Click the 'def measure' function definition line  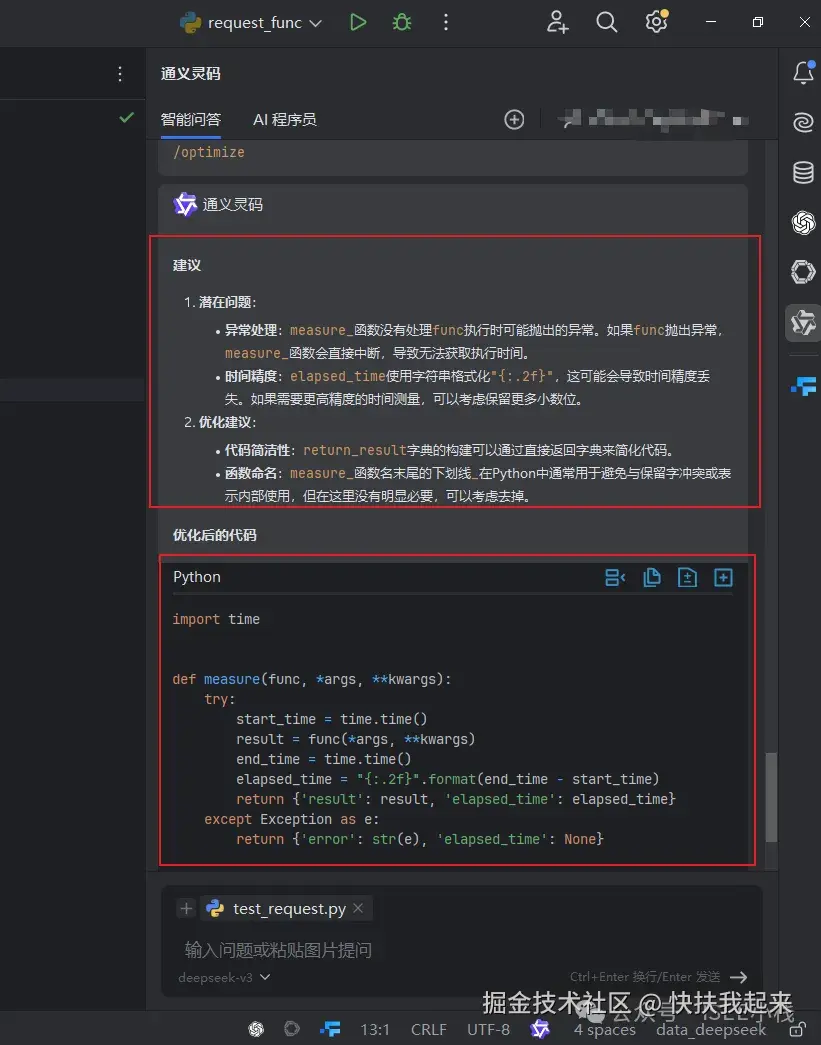pyautogui.click(x=312, y=679)
